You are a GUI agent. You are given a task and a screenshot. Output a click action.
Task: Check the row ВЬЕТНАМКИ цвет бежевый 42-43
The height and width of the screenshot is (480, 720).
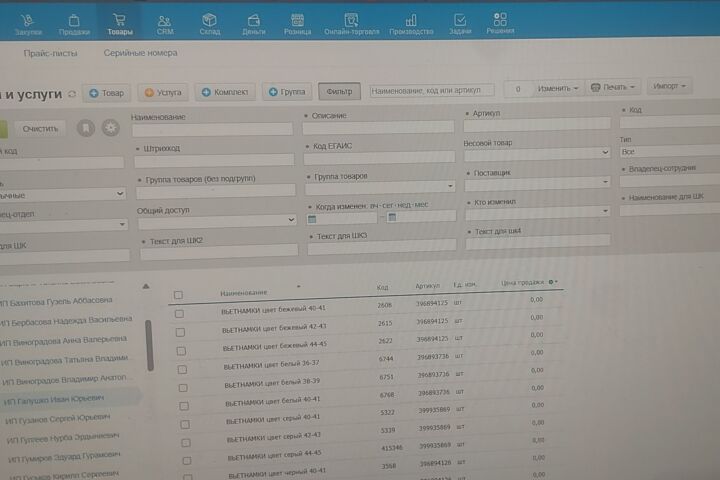(x=180, y=332)
